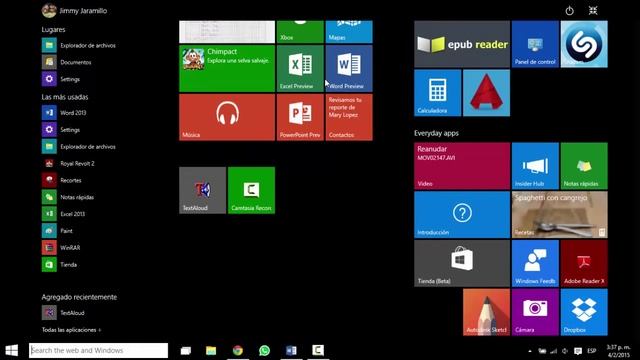The width and height of the screenshot is (640, 360).
Task: Open Tienda from the left list
Action: click(x=60, y=264)
